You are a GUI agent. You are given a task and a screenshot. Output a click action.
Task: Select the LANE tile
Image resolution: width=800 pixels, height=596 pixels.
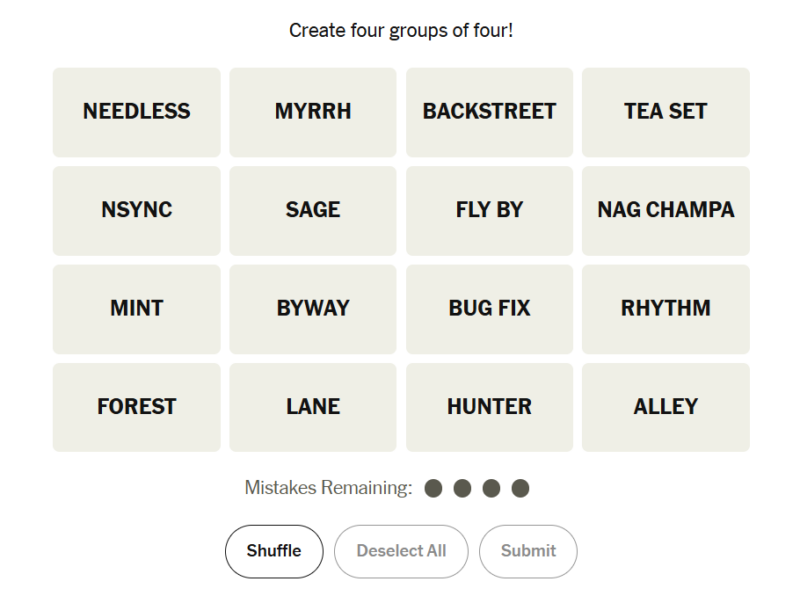coord(313,407)
